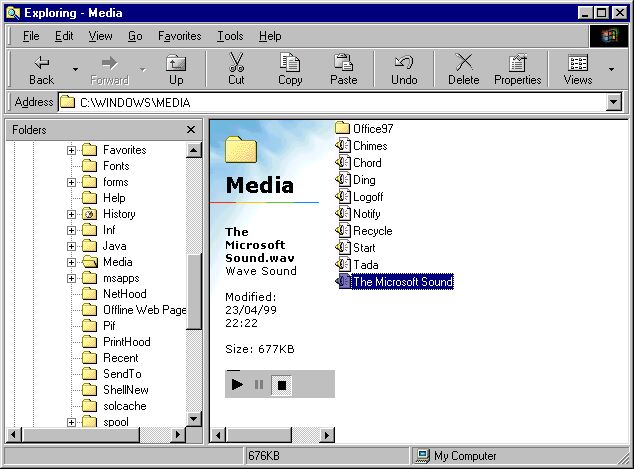The height and width of the screenshot is (469, 634).
Task: Undo the last action with Undo
Action: (x=404, y=70)
